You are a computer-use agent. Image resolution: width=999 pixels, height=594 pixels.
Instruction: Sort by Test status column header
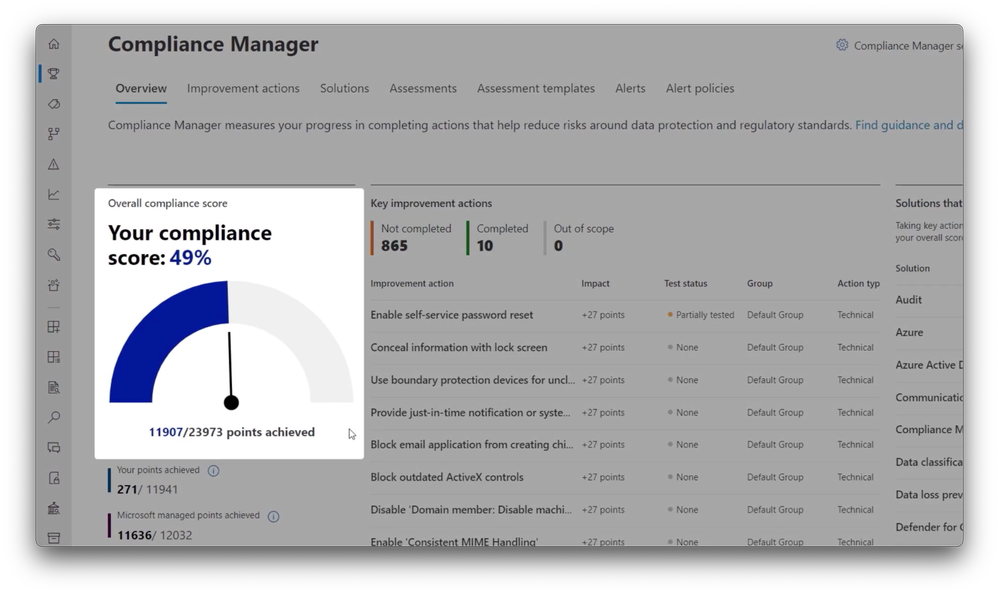[686, 284]
